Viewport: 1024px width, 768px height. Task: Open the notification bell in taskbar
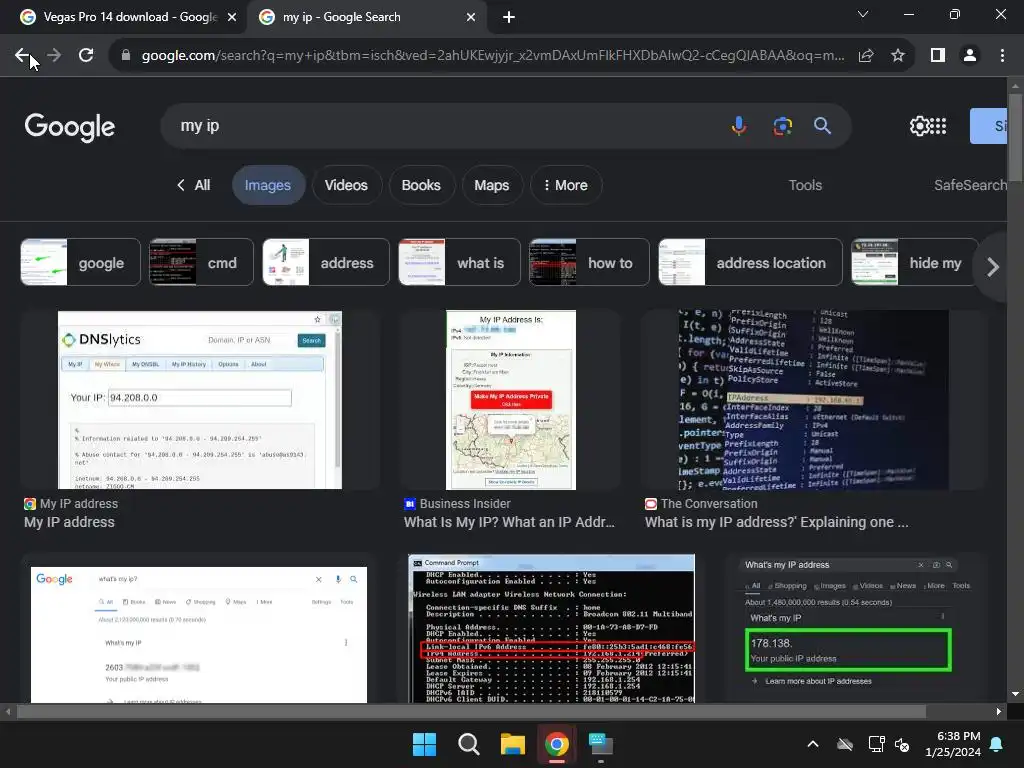[997, 744]
